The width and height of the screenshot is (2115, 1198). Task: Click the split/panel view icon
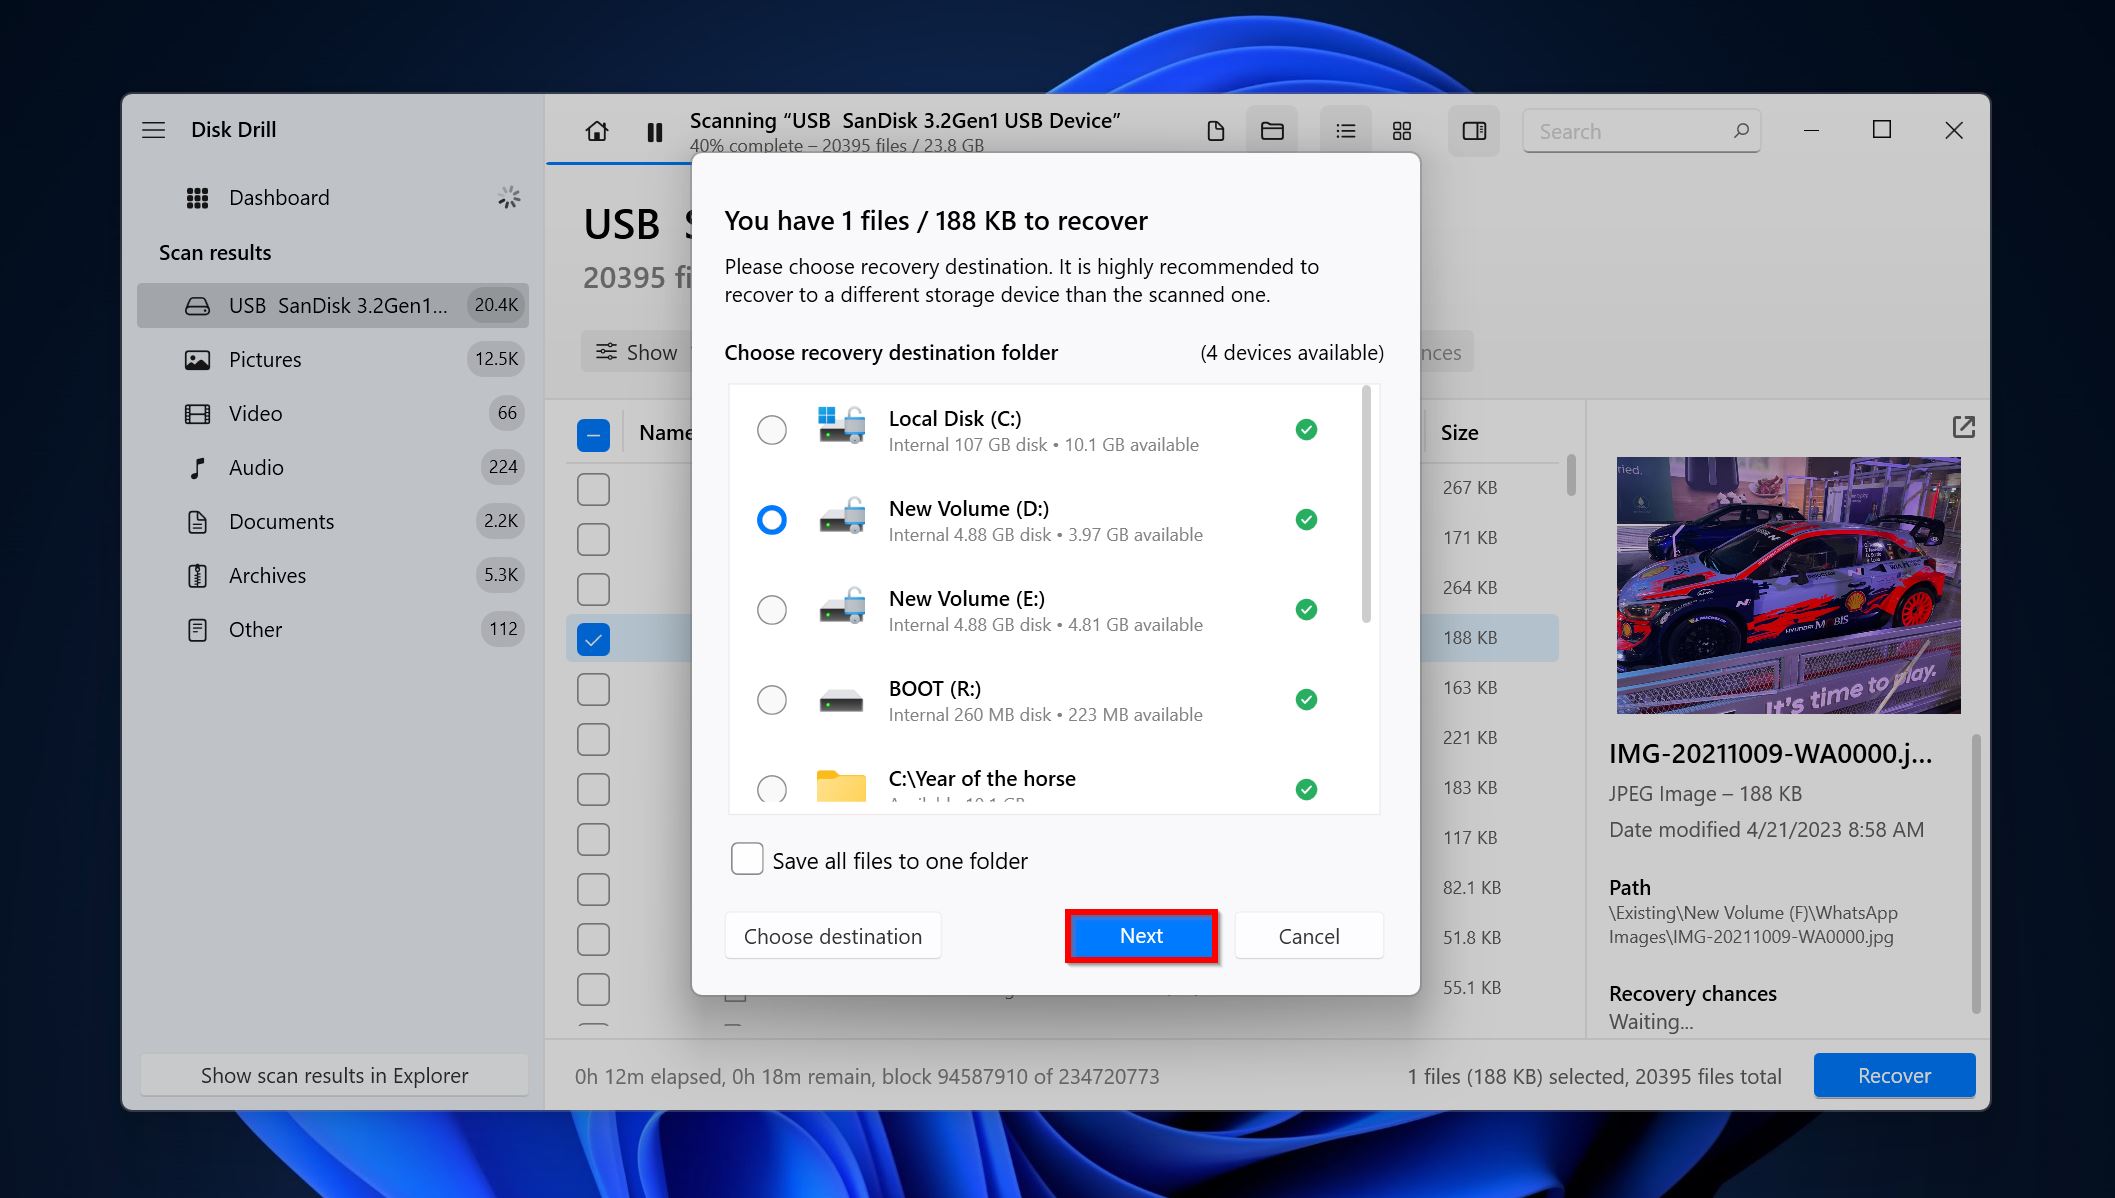1474,131
